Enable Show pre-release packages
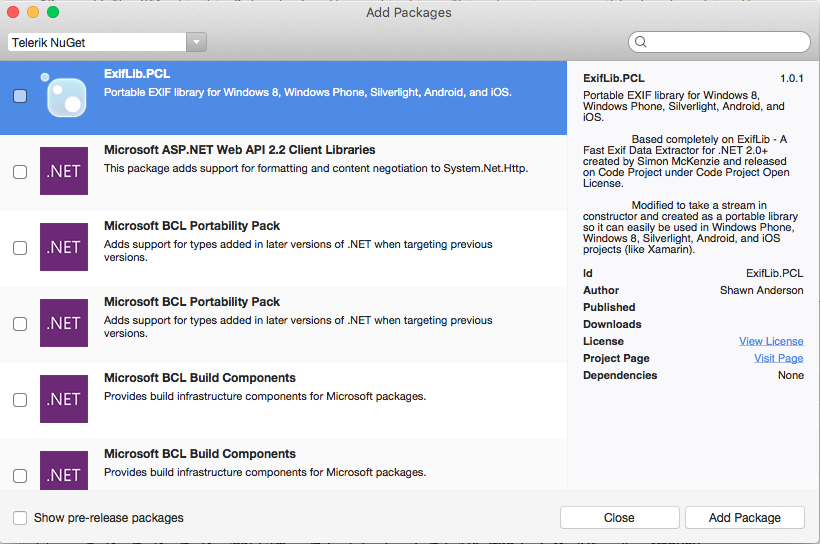This screenshot has height=544, width=820. 20,518
